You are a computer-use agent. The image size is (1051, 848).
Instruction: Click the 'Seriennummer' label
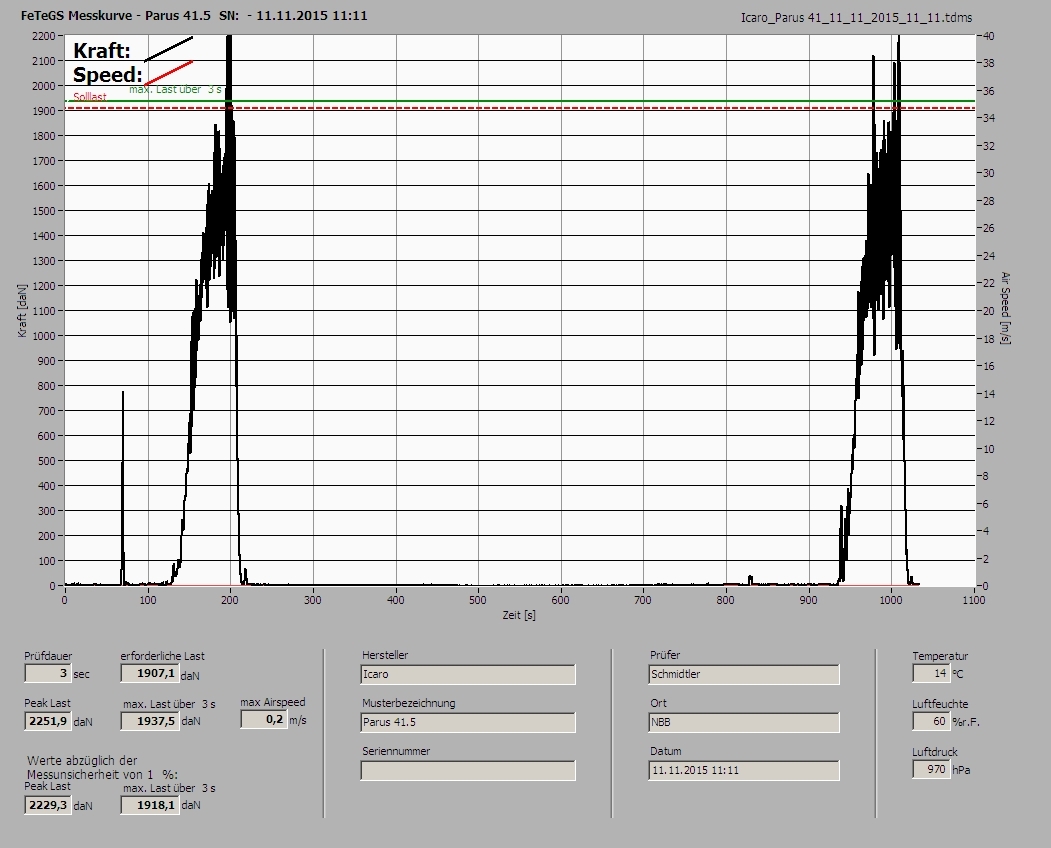(x=396, y=751)
